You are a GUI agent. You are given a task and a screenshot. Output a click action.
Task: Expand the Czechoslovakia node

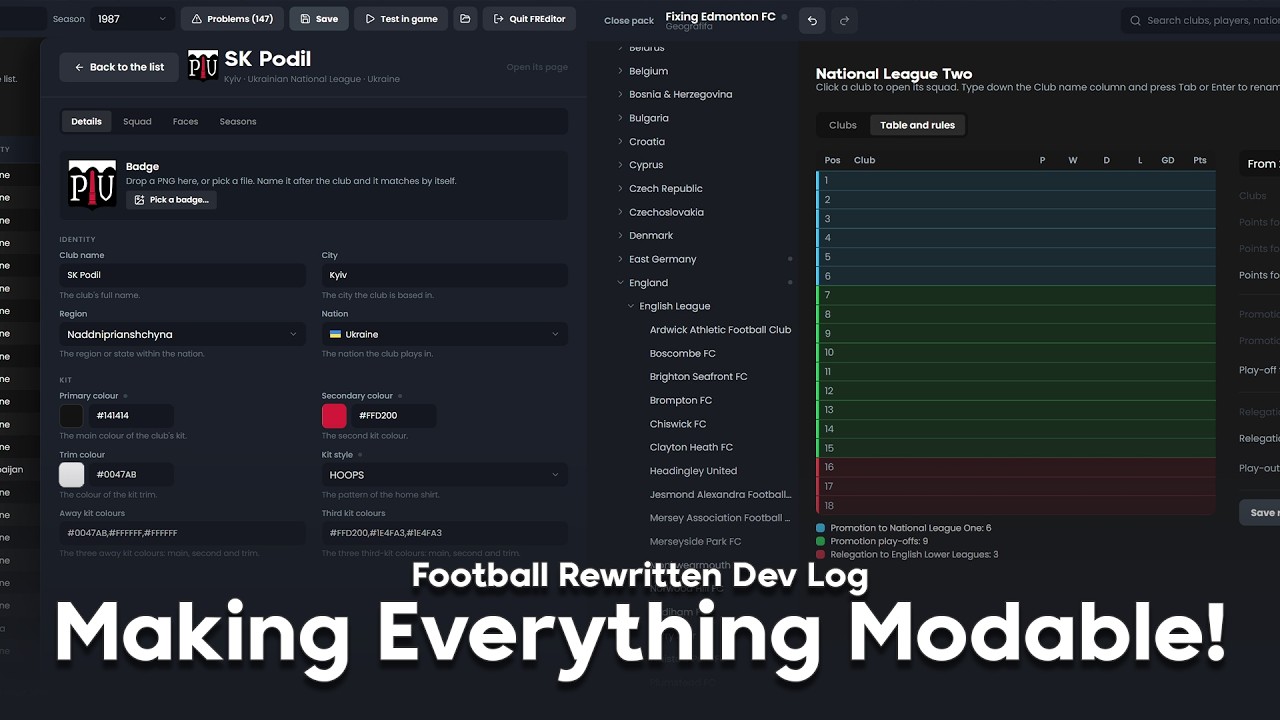coord(620,212)
